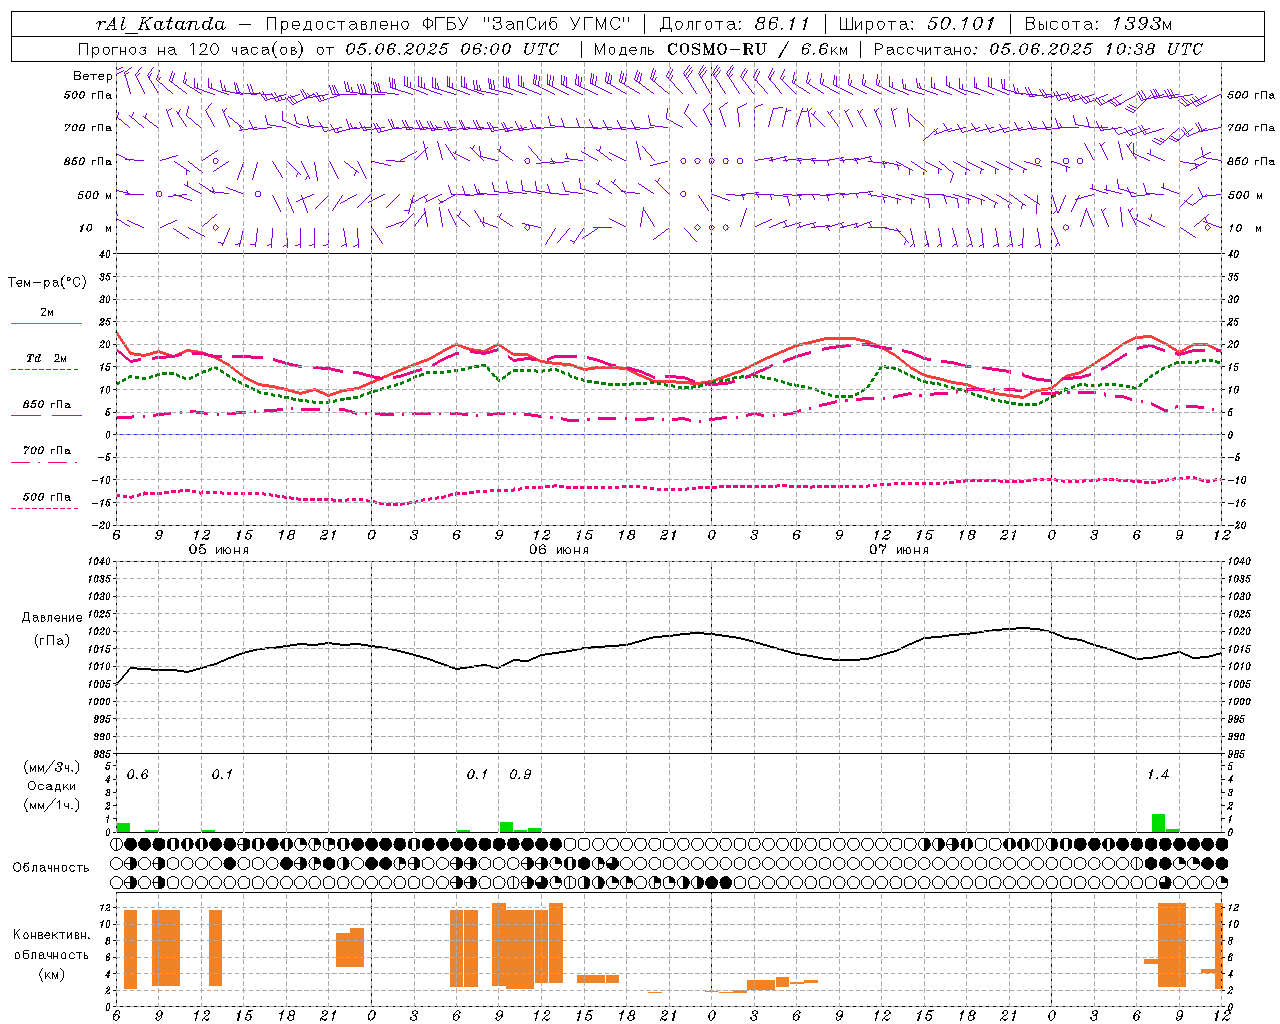Click the precipitation amount 0.9
The image size is (1280, 1024).
[520, 775]
